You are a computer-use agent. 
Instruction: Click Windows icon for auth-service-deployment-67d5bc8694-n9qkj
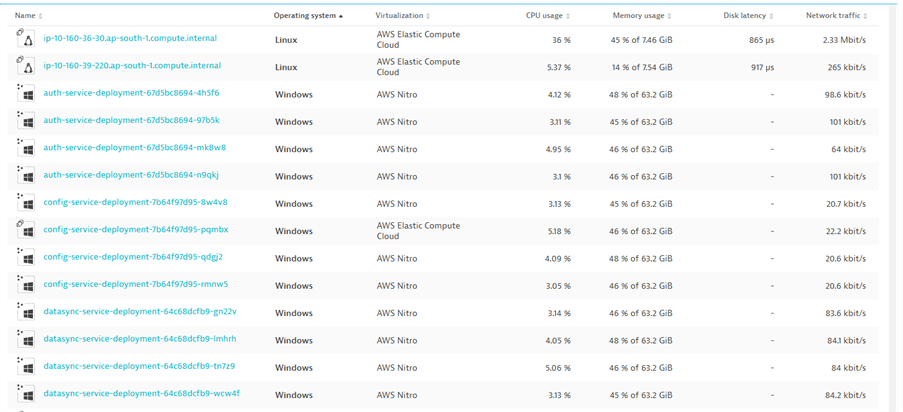25,176
